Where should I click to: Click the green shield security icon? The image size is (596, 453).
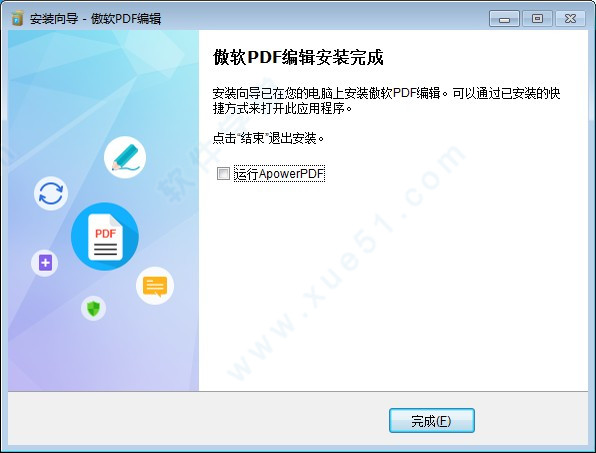94,308
